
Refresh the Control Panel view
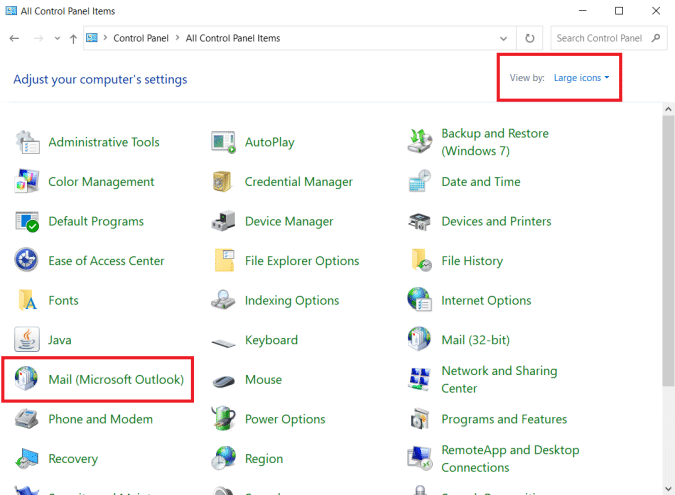tap(529, 38)
